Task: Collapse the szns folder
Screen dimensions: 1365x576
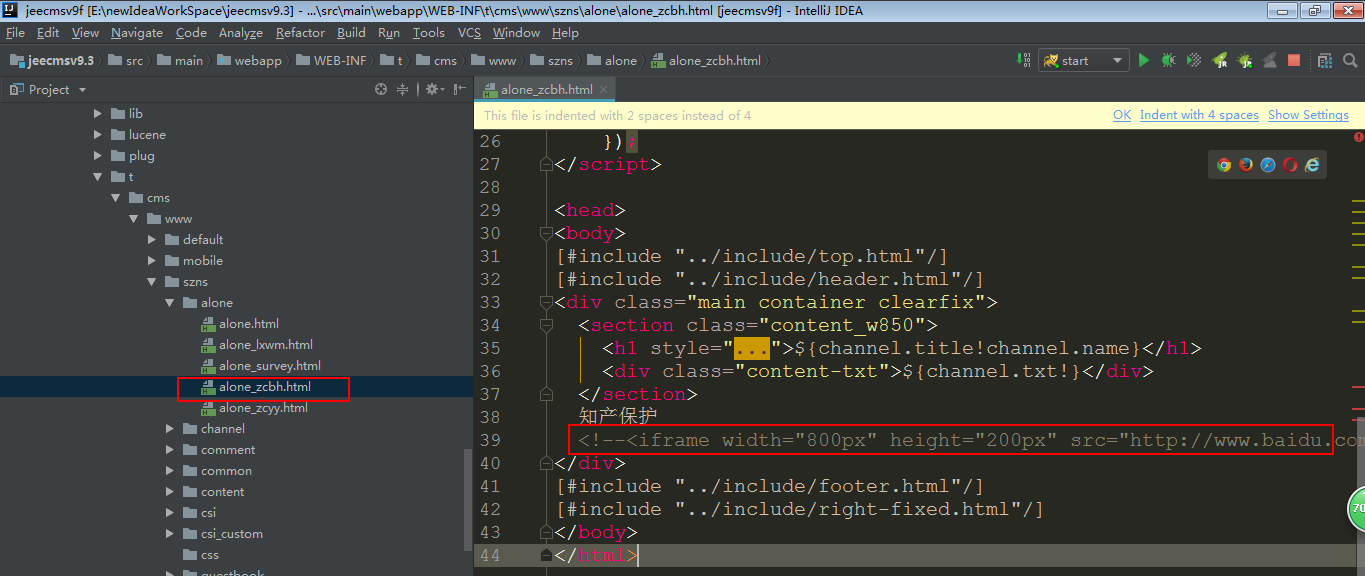Action: point(152,282)
